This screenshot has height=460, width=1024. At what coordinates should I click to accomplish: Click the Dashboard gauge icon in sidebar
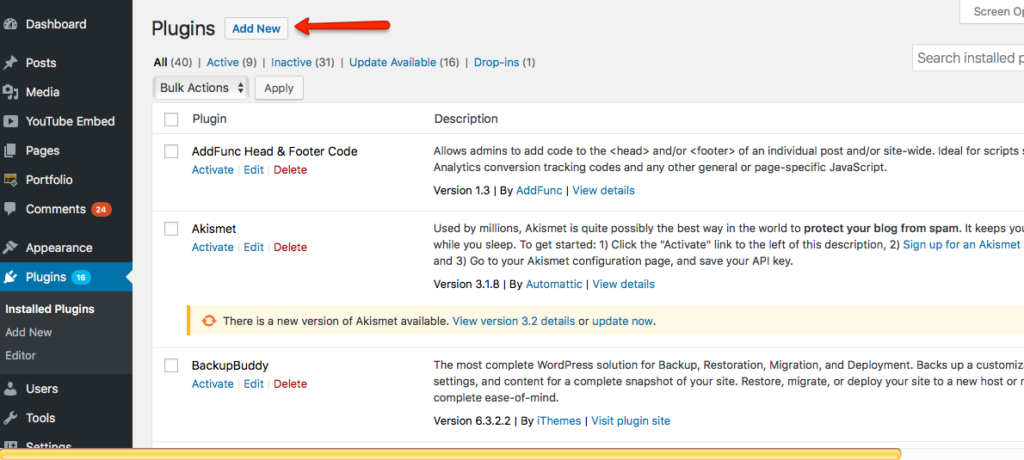[11, 24]
